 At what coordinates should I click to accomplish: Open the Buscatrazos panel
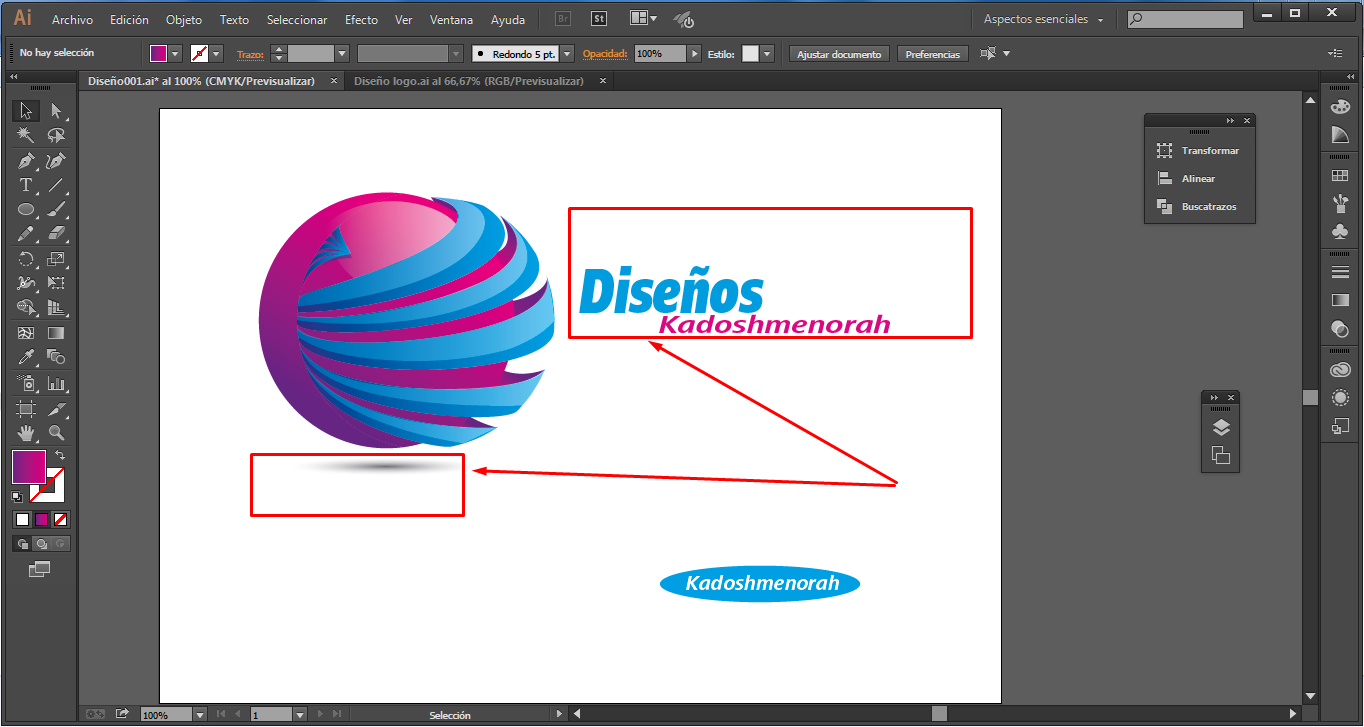pos(1199,207)
